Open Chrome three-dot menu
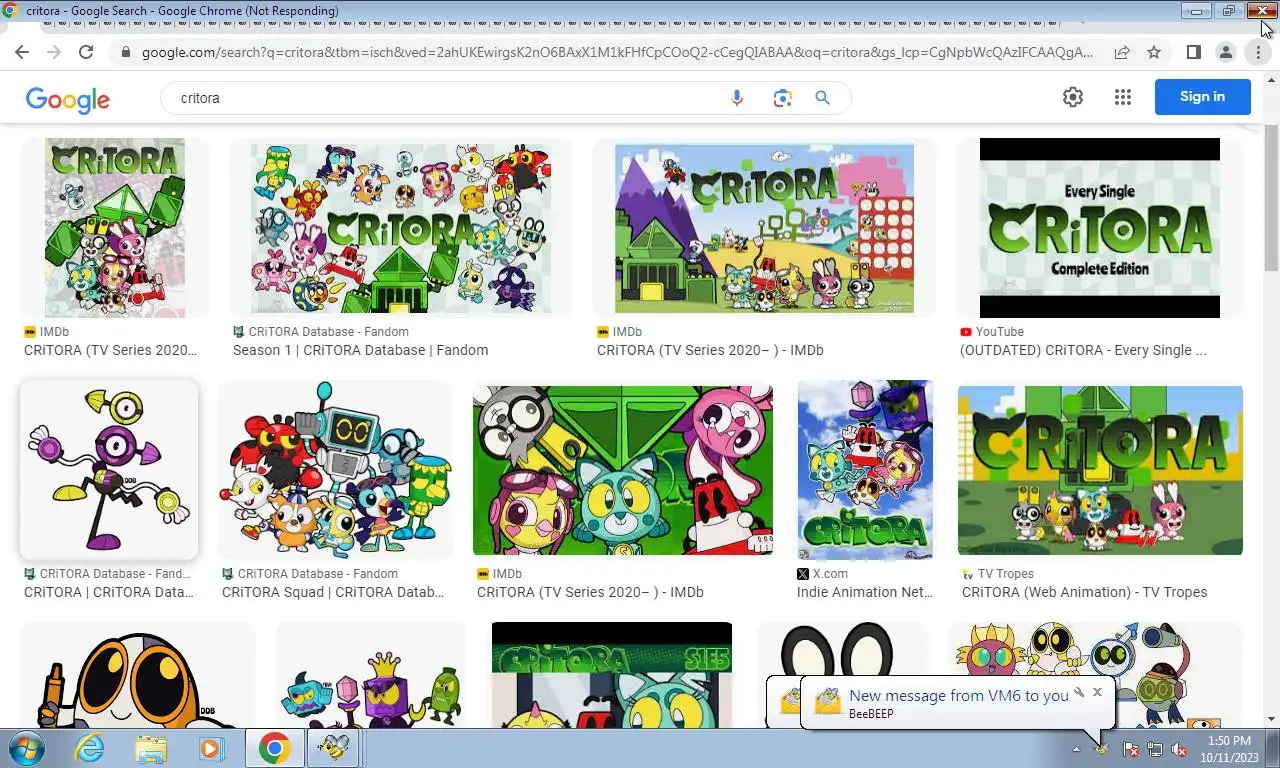 tap(1258, 52)
